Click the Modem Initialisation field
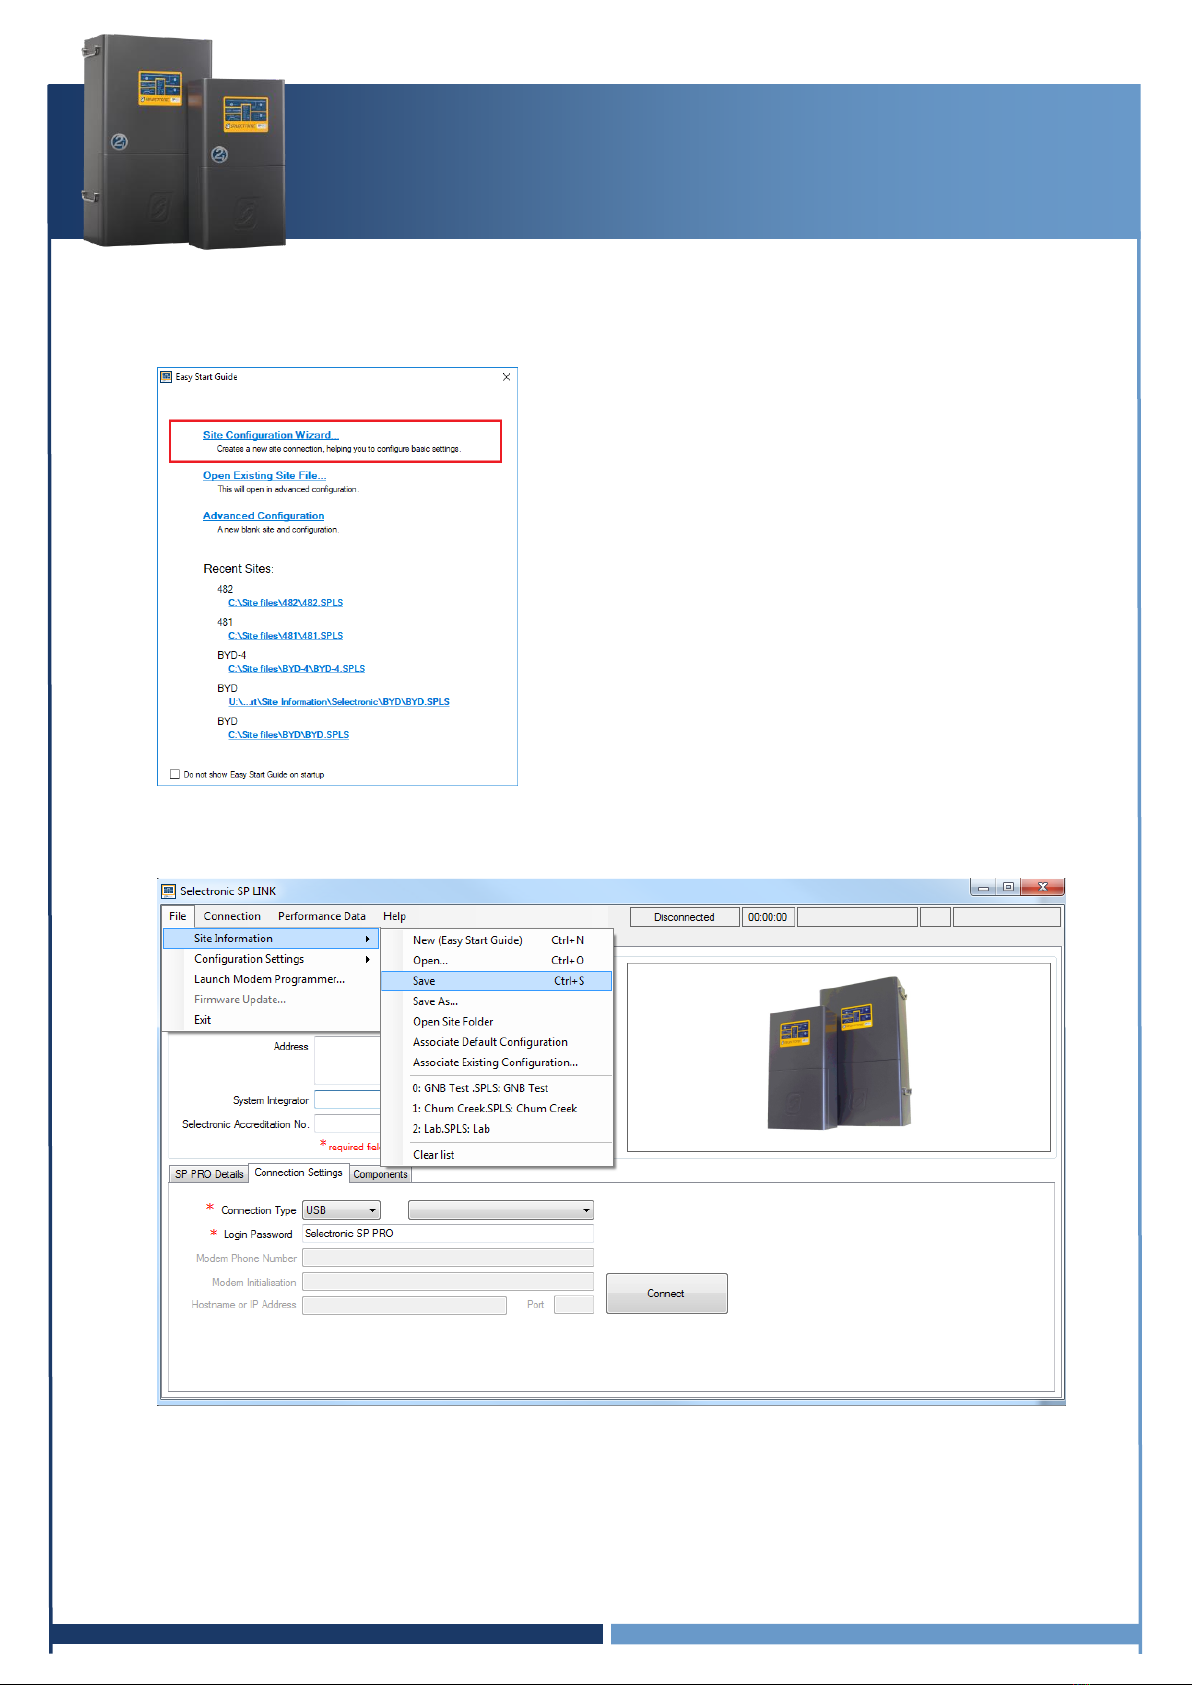This screenshot has width=1192, height=1685. pyautogui.click(x=448, y=1282)
